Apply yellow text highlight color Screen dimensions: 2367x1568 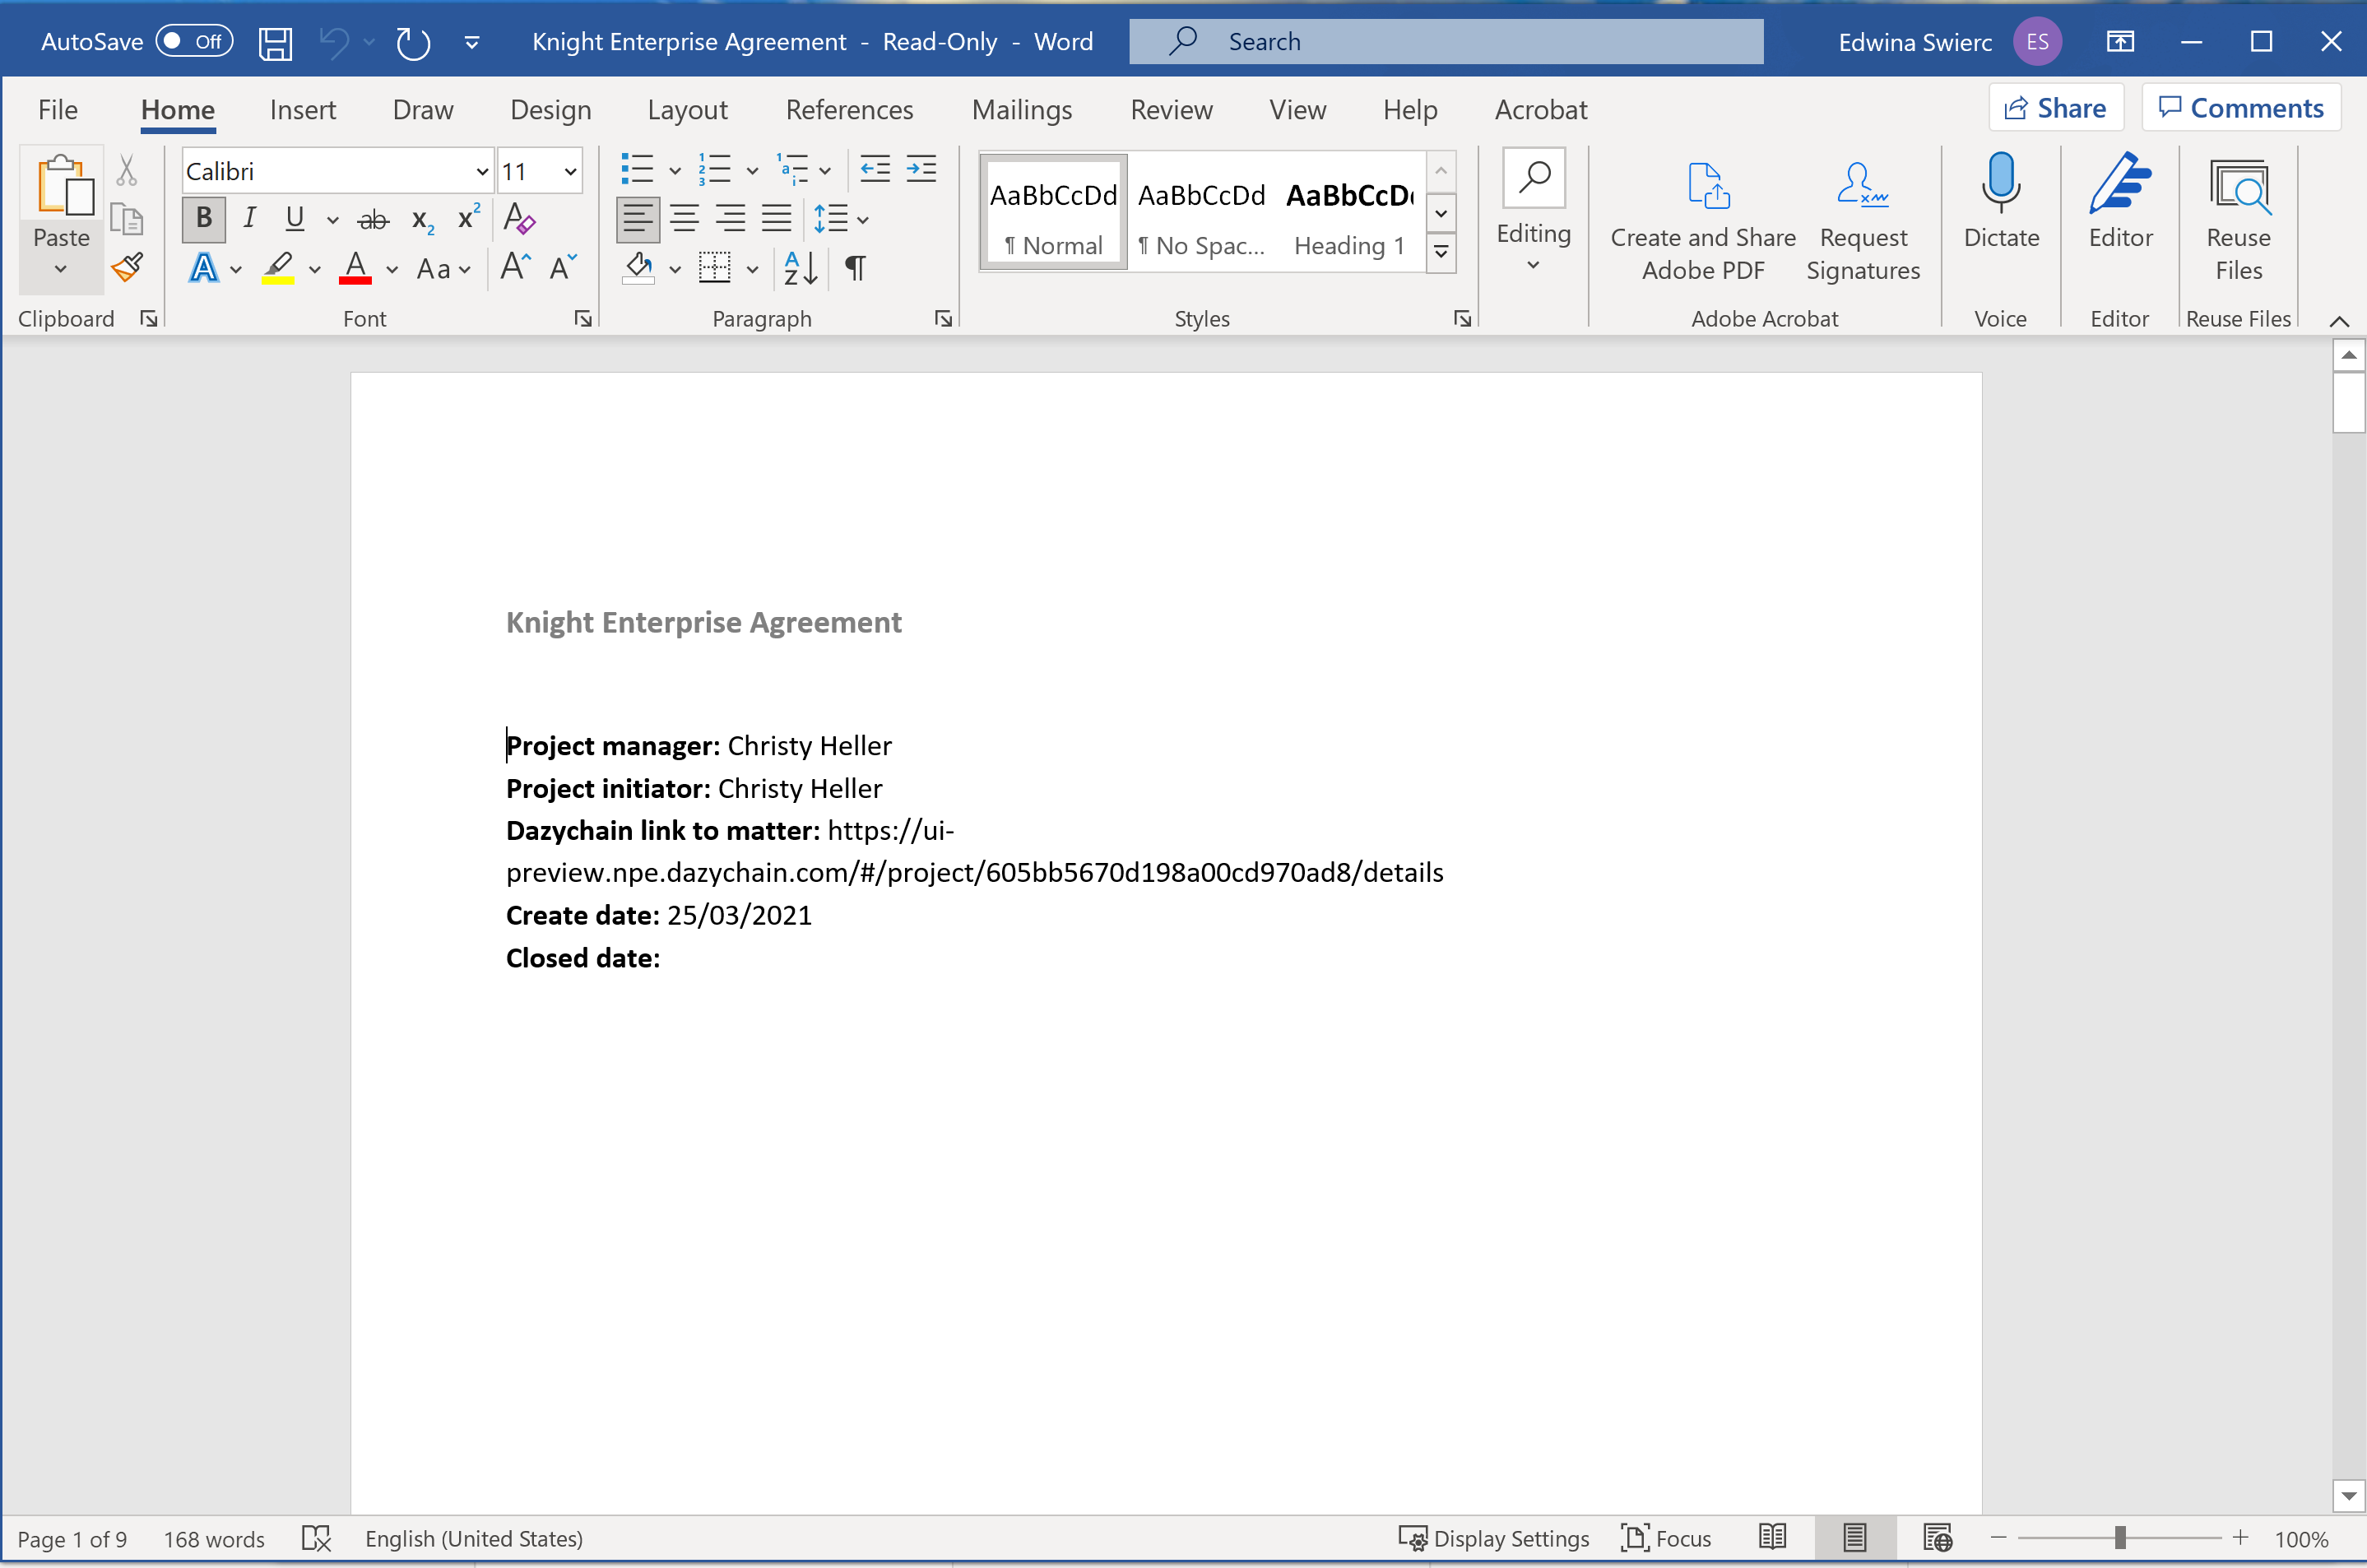tap(278, 269)
